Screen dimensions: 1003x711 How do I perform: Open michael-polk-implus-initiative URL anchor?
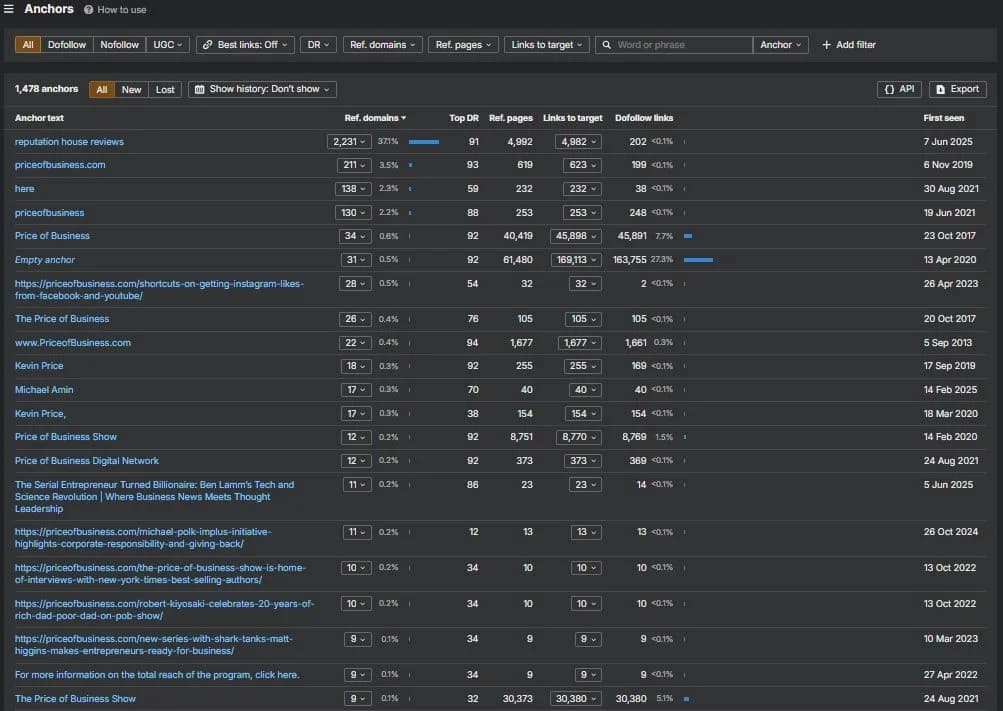point(143,538)
